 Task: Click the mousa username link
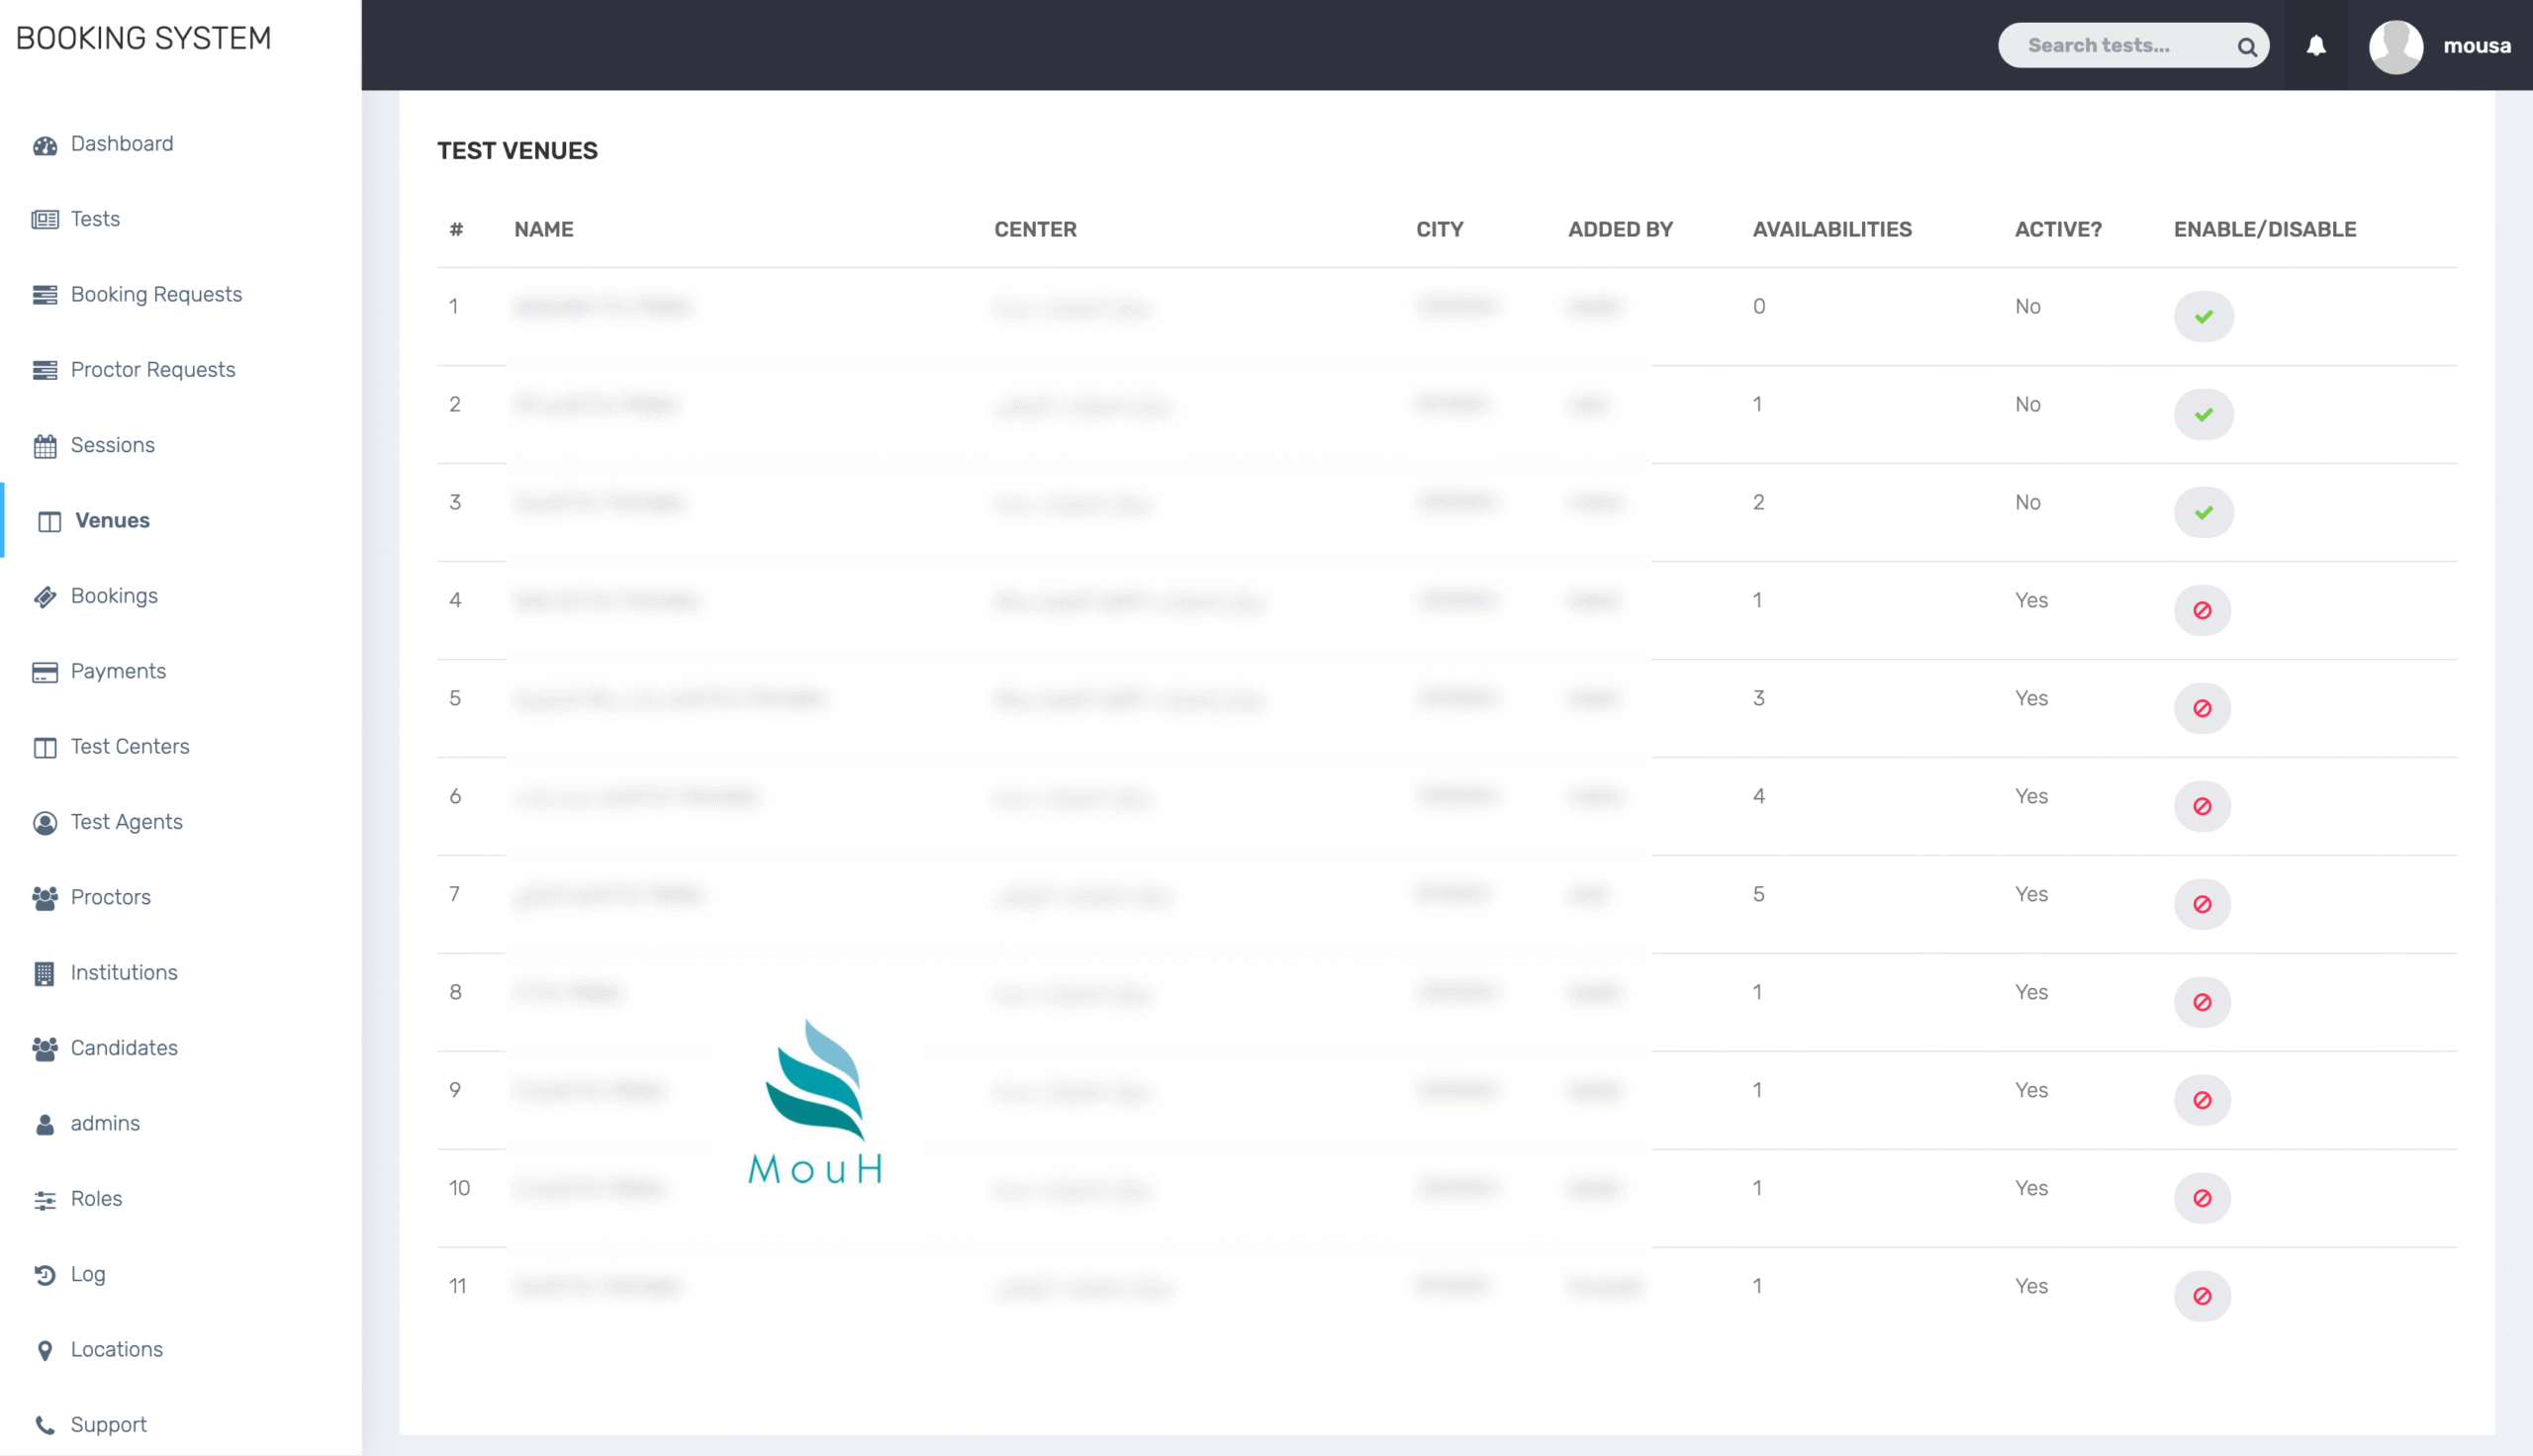[2476, 46]
